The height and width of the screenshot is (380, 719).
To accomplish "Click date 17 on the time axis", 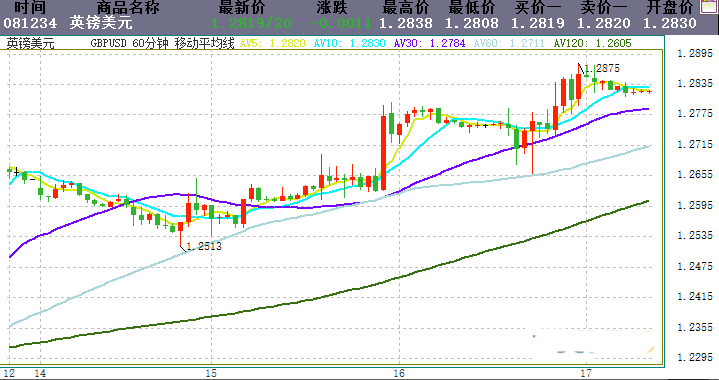I will pyautogui.click(x=586, y=373).
